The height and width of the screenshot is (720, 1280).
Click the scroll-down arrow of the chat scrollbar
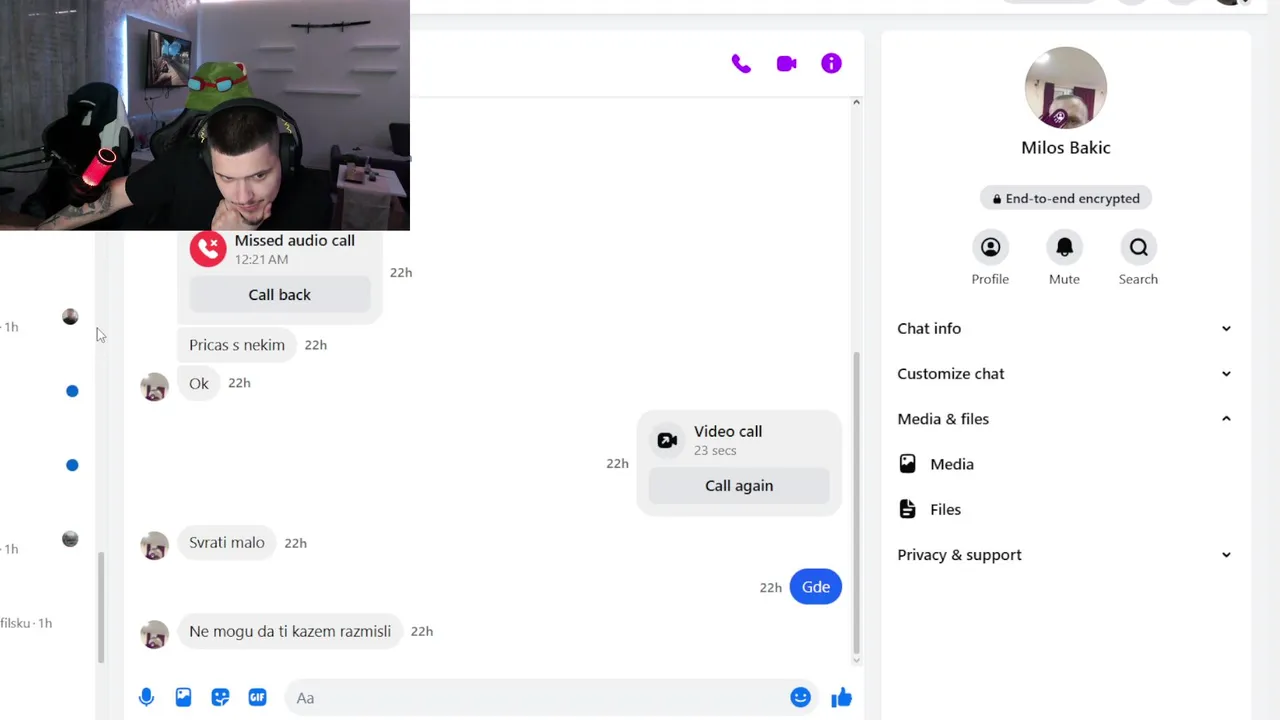click(856, 659)
